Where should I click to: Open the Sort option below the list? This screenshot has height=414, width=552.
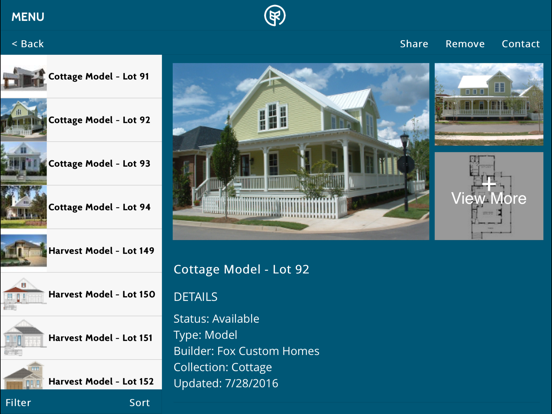pos(139,402)
